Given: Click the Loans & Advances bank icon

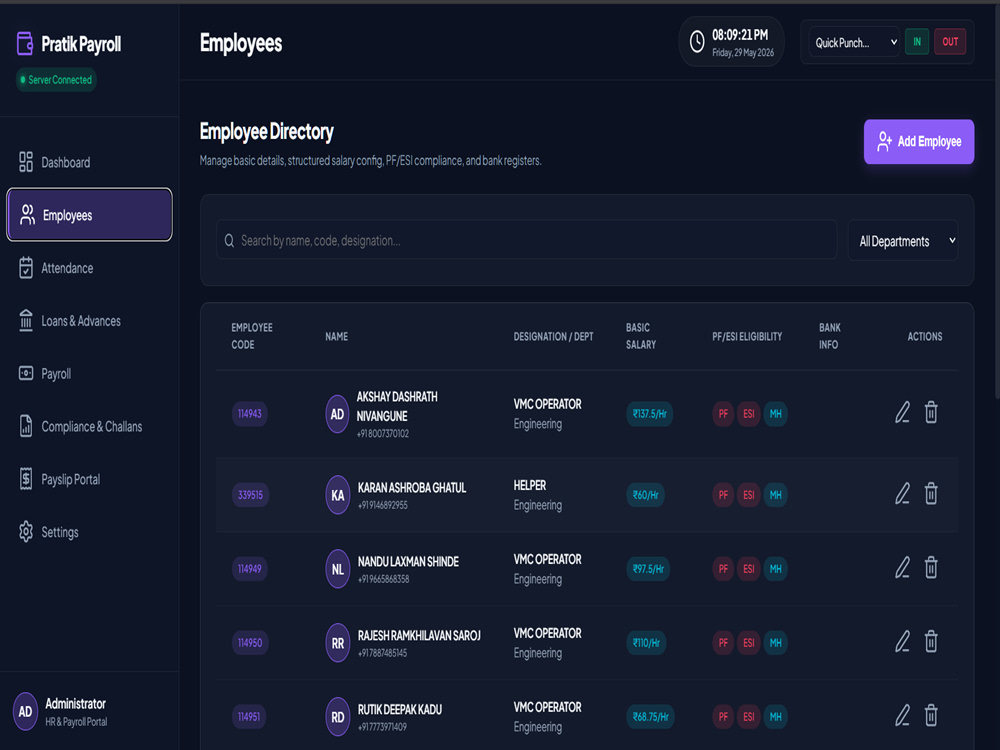Looking at the screenshot, I should coord(26,321).
